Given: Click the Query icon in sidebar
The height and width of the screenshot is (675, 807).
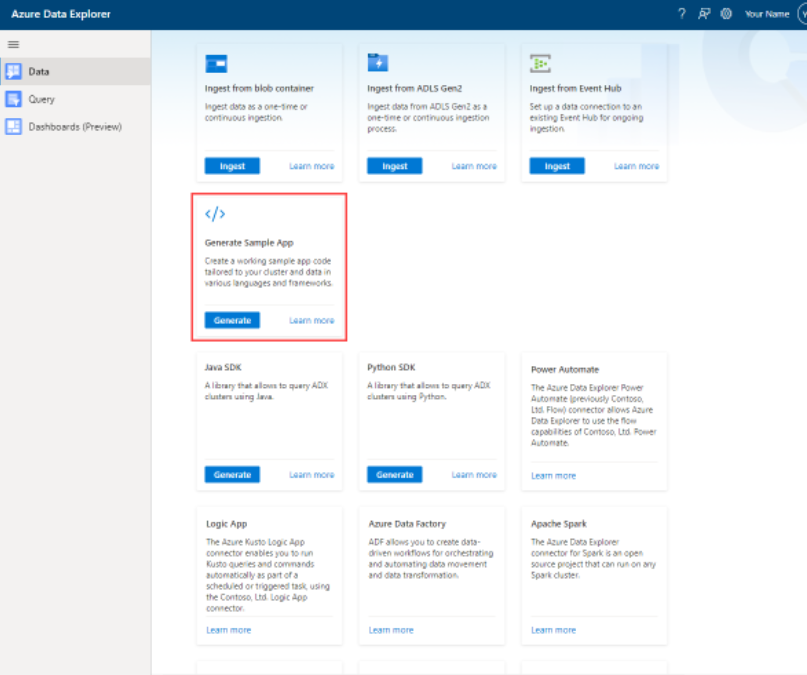Looking at the screenshot, I should coord(13,99).
